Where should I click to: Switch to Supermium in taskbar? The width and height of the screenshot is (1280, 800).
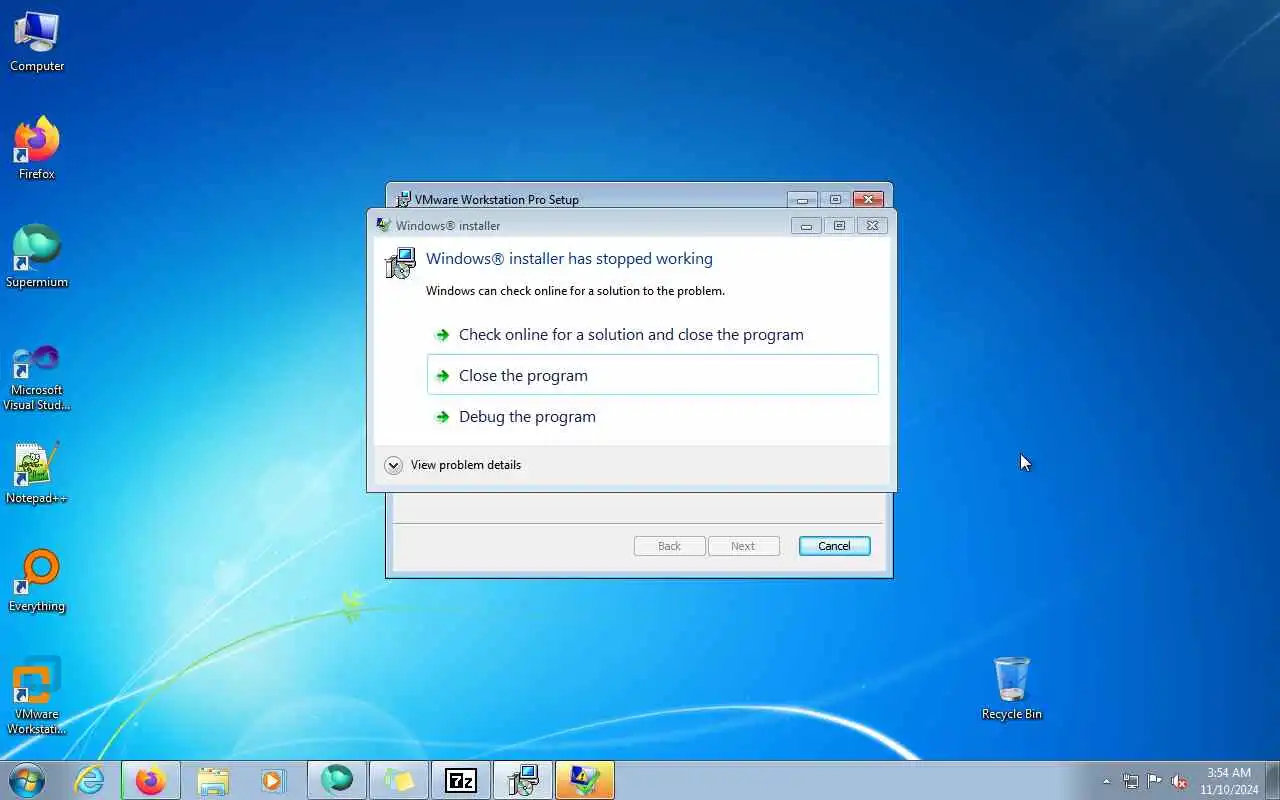[337, 780]
